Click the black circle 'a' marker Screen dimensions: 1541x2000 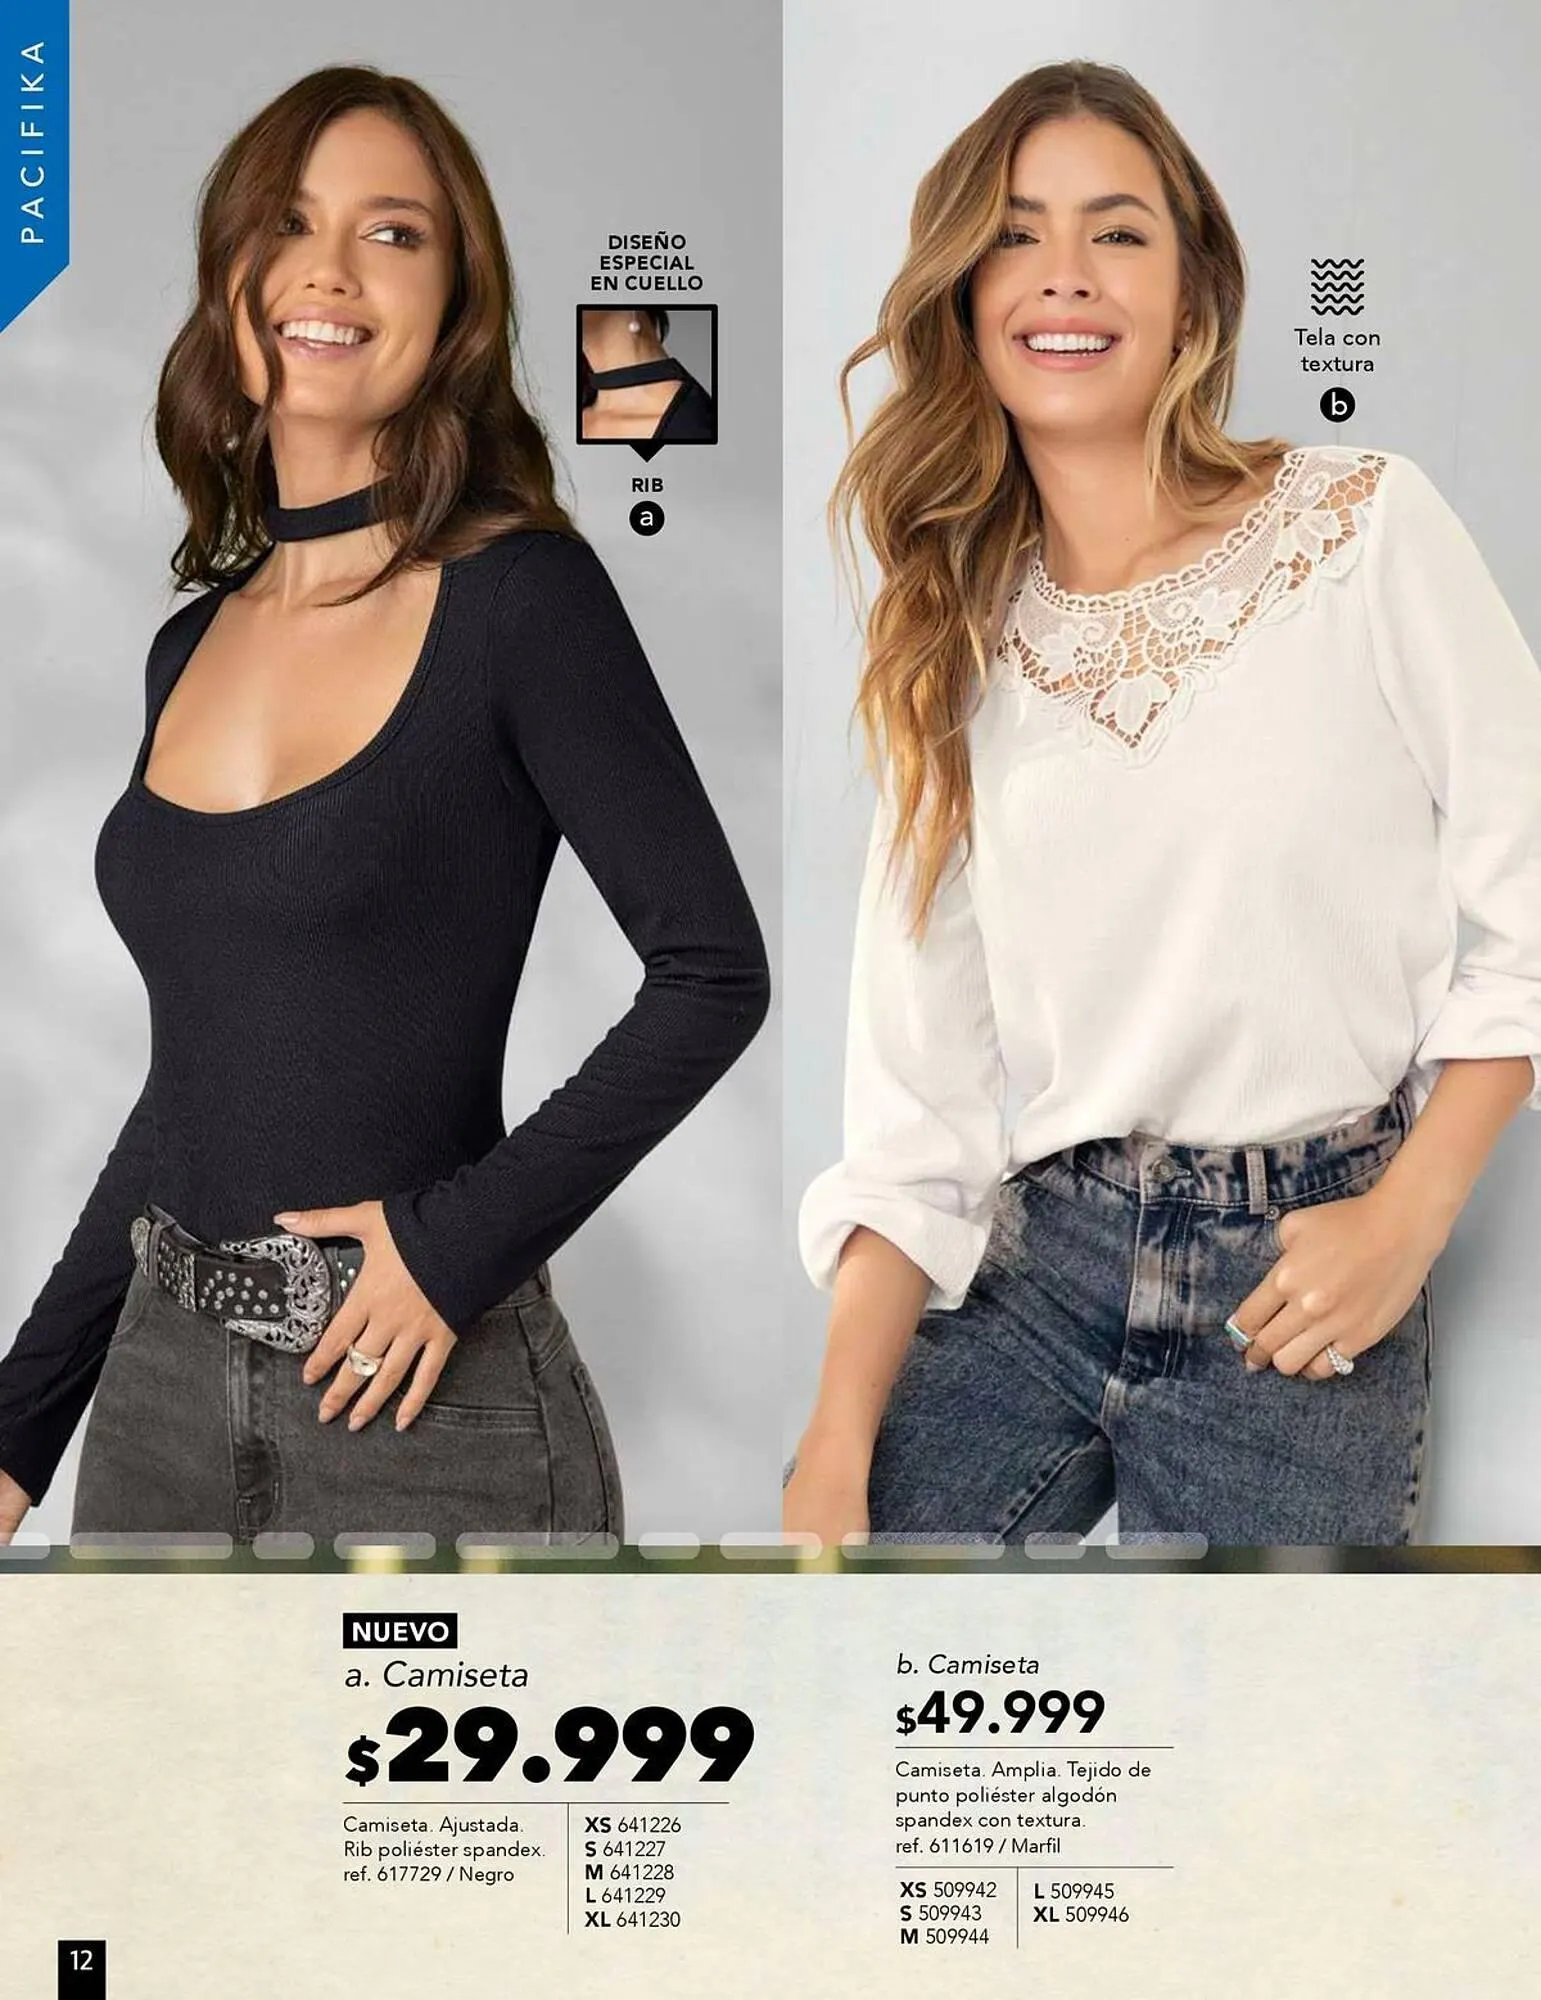(647, 518)
